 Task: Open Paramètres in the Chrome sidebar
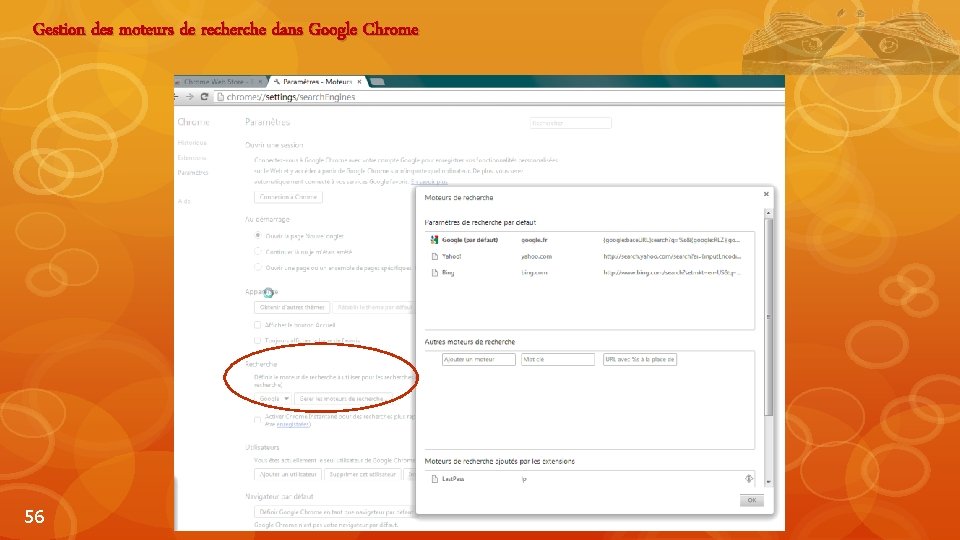[x=193, y=173]
